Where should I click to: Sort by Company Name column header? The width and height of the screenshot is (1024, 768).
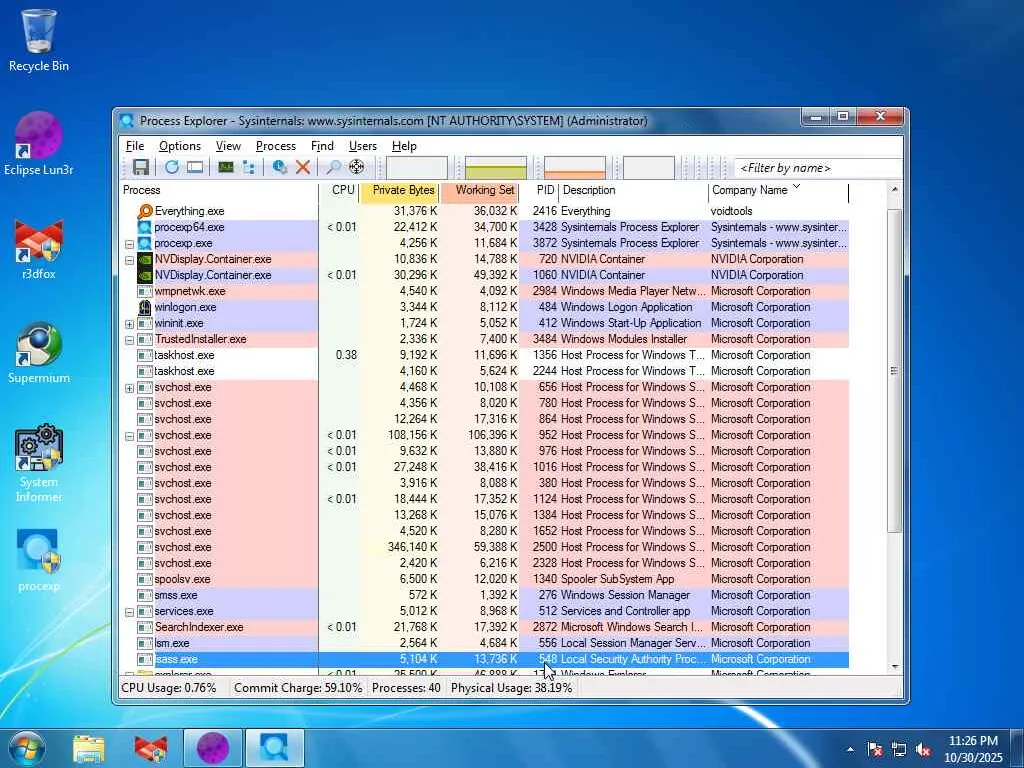pyautogui.click(x=778, y=190)
